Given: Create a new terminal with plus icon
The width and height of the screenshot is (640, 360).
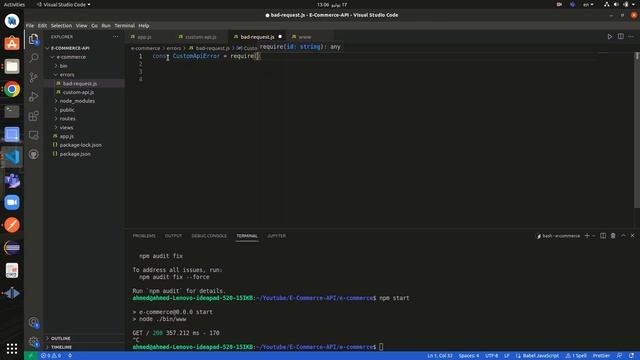Looking at the screenshot, I should pos(587,236).
